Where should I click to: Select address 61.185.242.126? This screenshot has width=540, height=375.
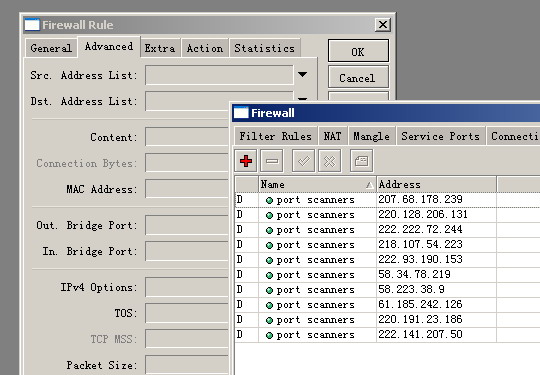420,304
